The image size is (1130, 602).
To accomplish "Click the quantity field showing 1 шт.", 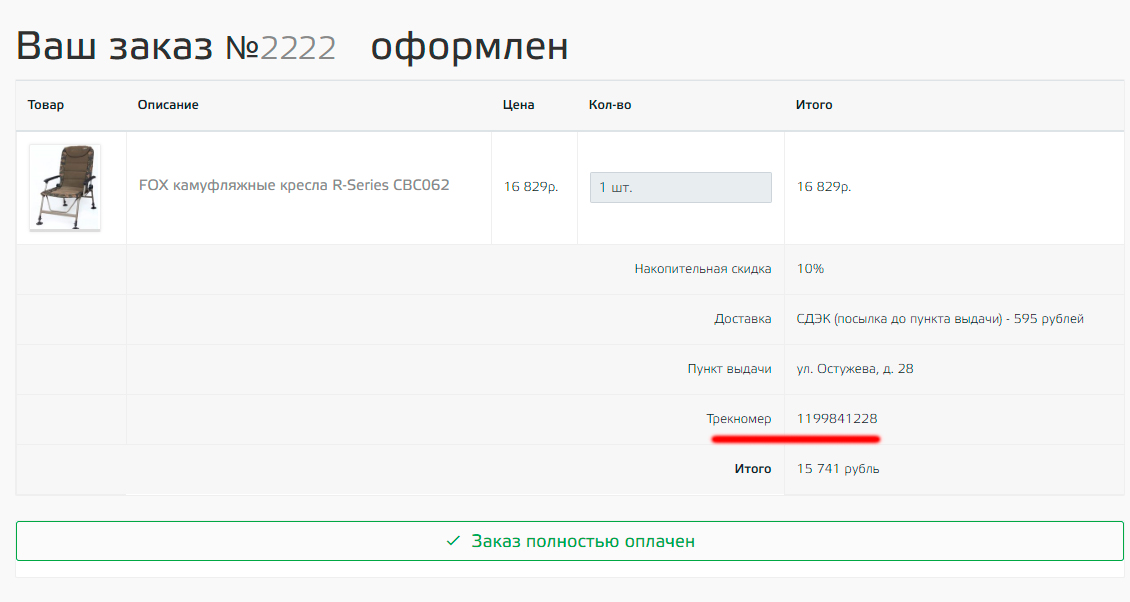I will 680,187.
